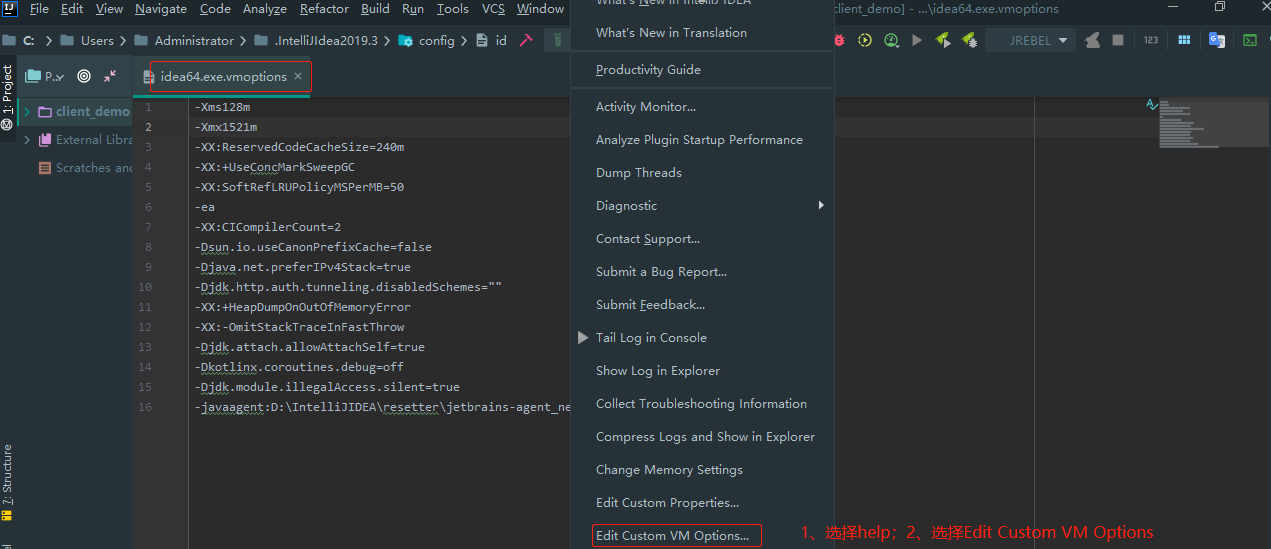Open the Build menu

376,9
